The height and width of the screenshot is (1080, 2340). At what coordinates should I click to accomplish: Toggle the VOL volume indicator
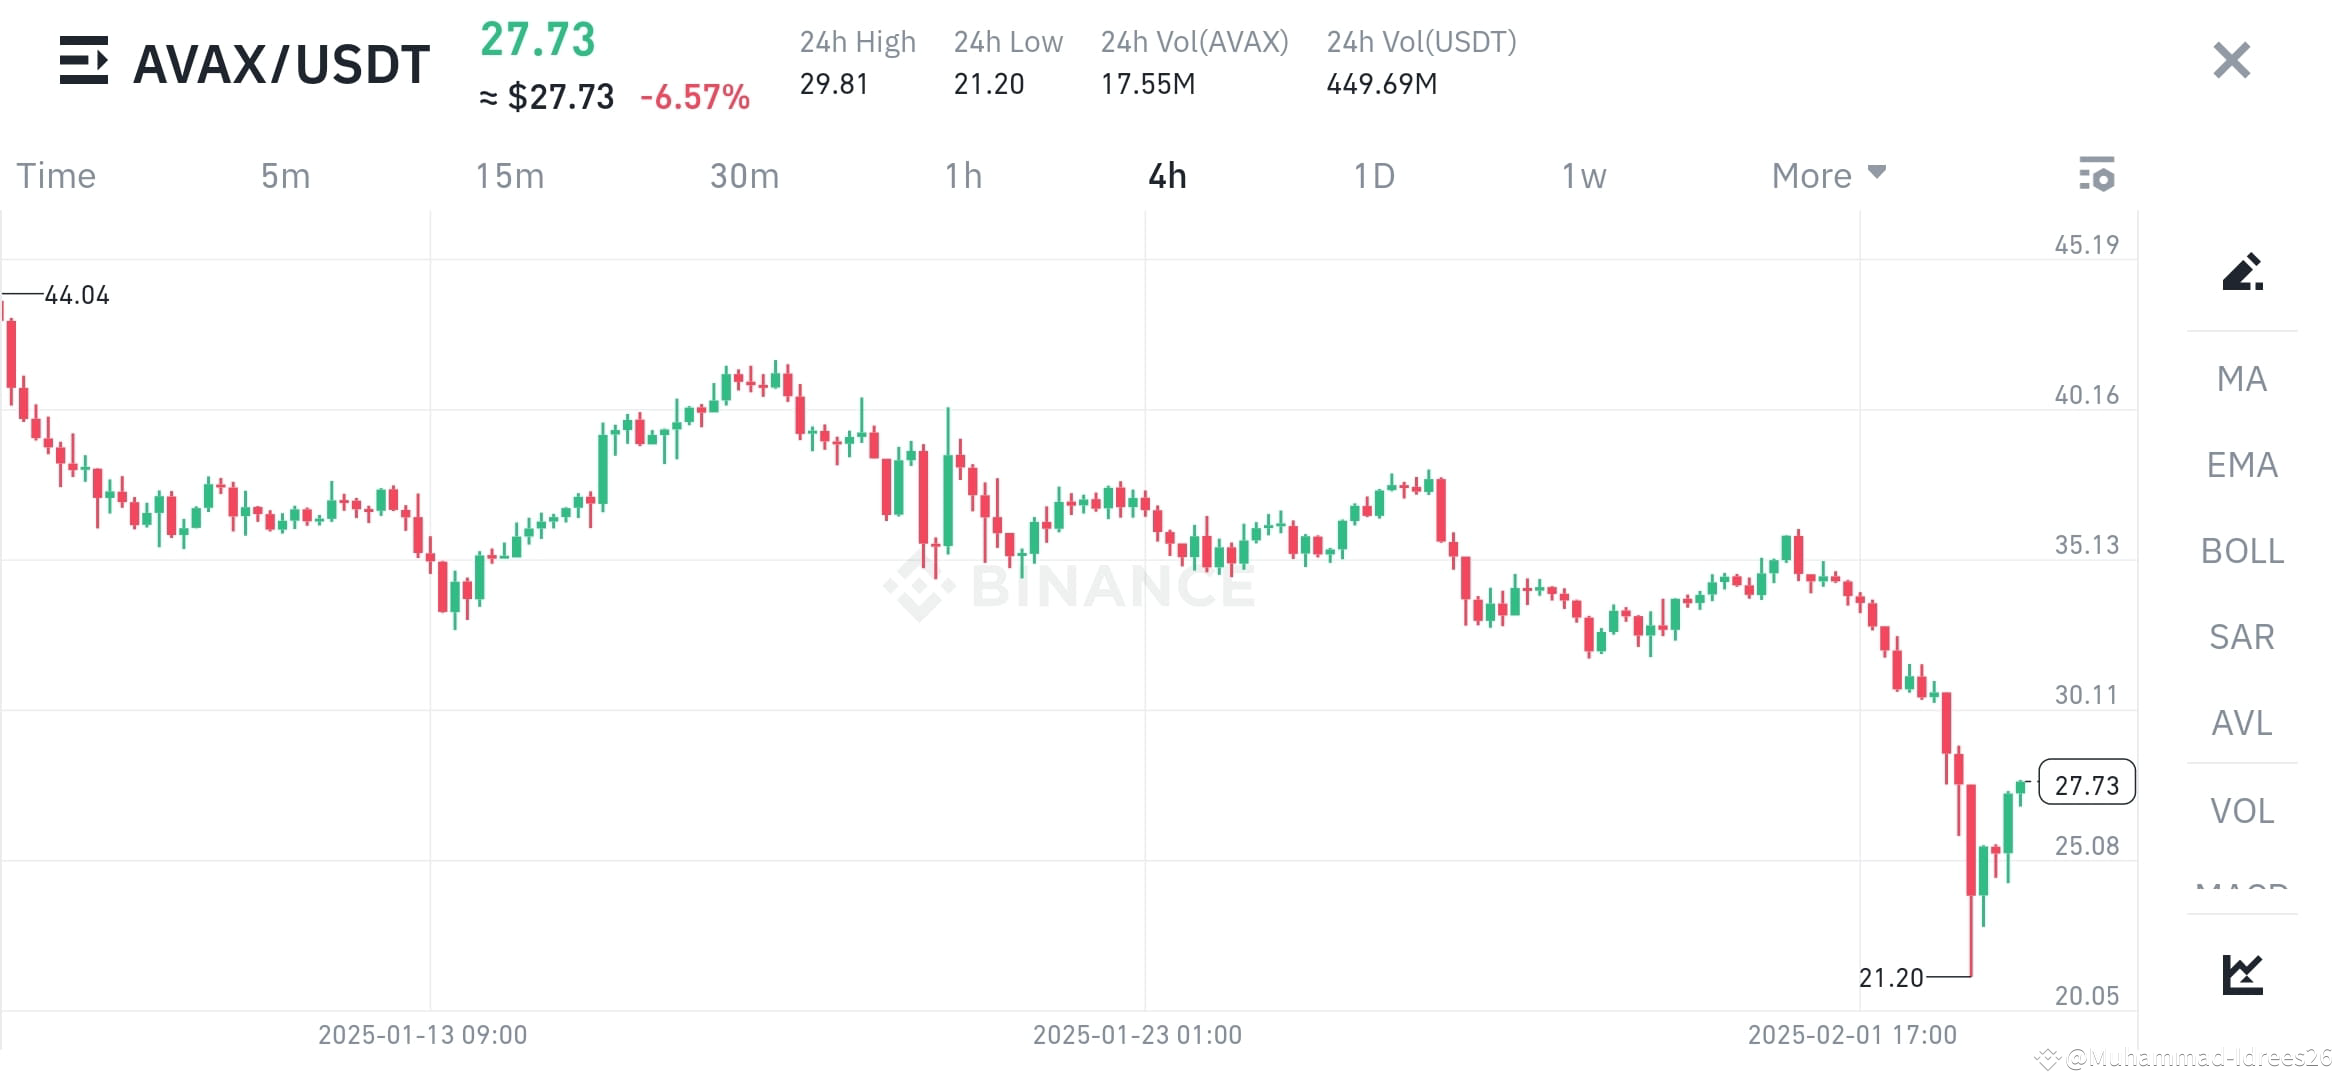coord(2243,810)
